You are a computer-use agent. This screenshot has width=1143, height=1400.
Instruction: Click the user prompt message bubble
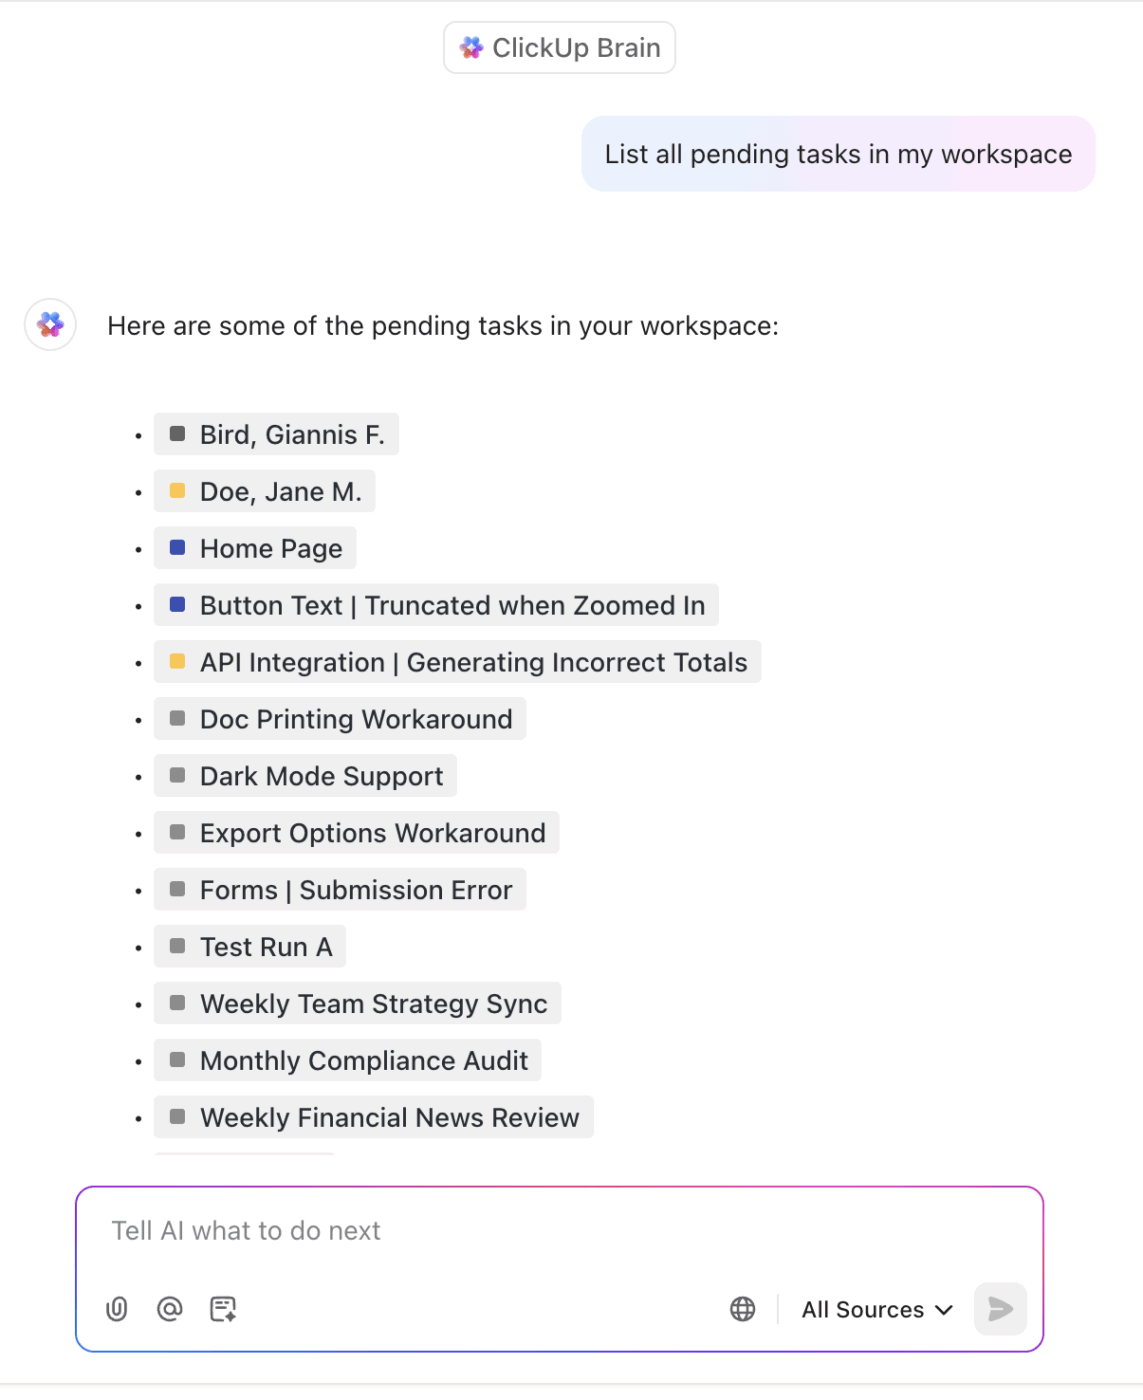(x=838, y=154)
